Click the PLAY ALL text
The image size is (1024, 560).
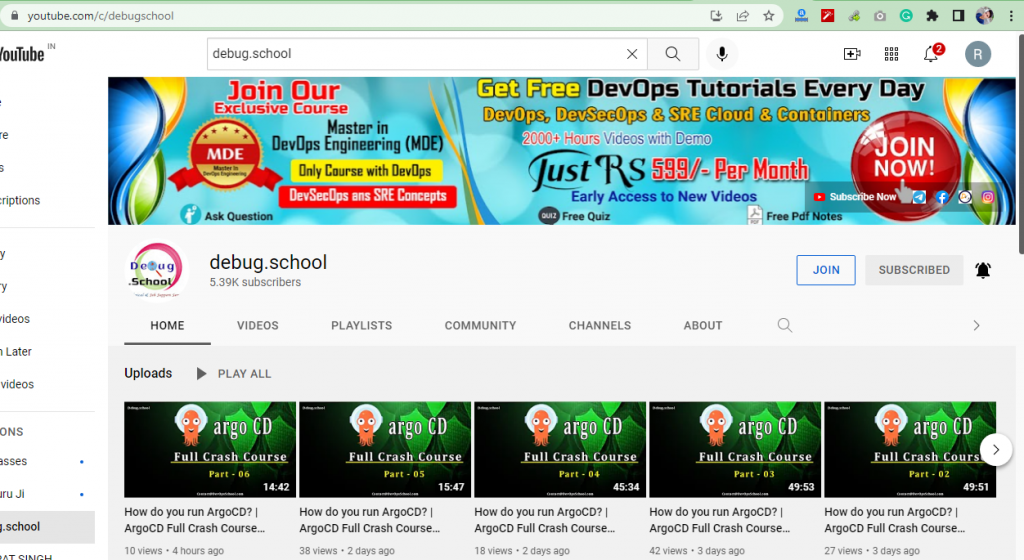pos(244,374)
